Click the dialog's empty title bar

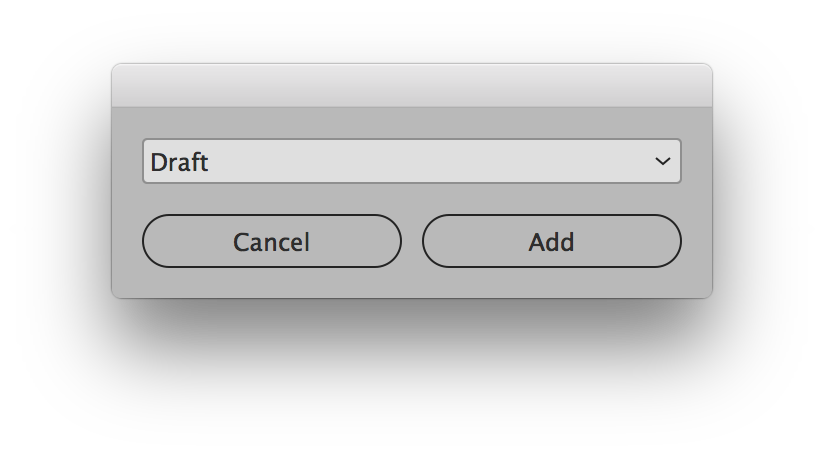click(x=411, y=85)
